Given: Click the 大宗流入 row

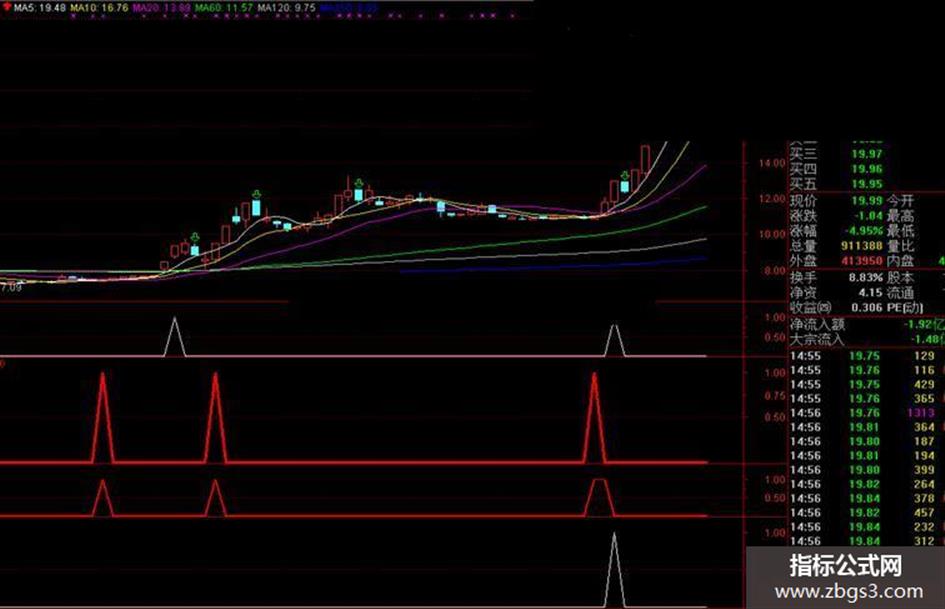Looking at the screenshot, I should pos(867,339).
